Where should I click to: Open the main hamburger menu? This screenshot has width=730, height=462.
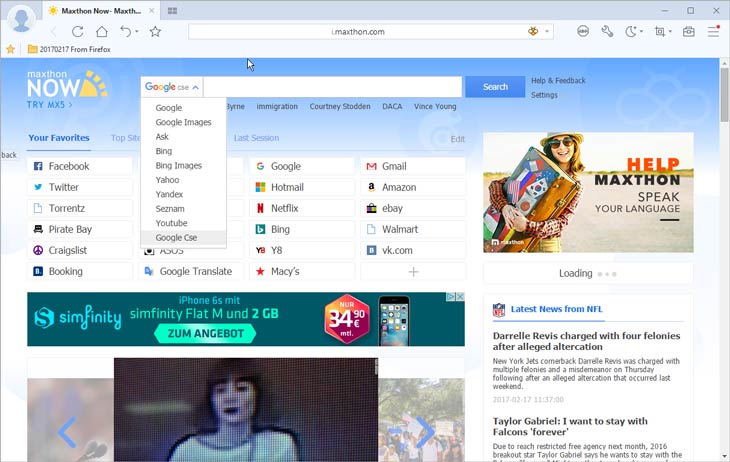pyautogui.click(x=713, y=32)
